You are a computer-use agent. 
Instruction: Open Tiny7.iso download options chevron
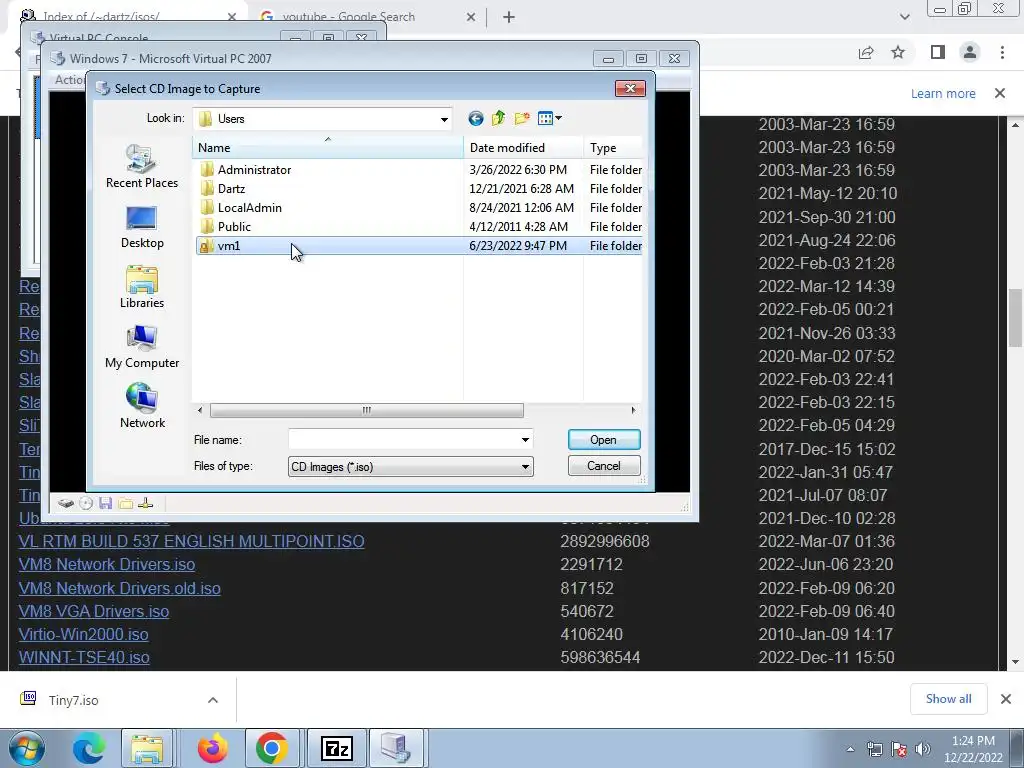pyautogui.click(x=213, y=700)
